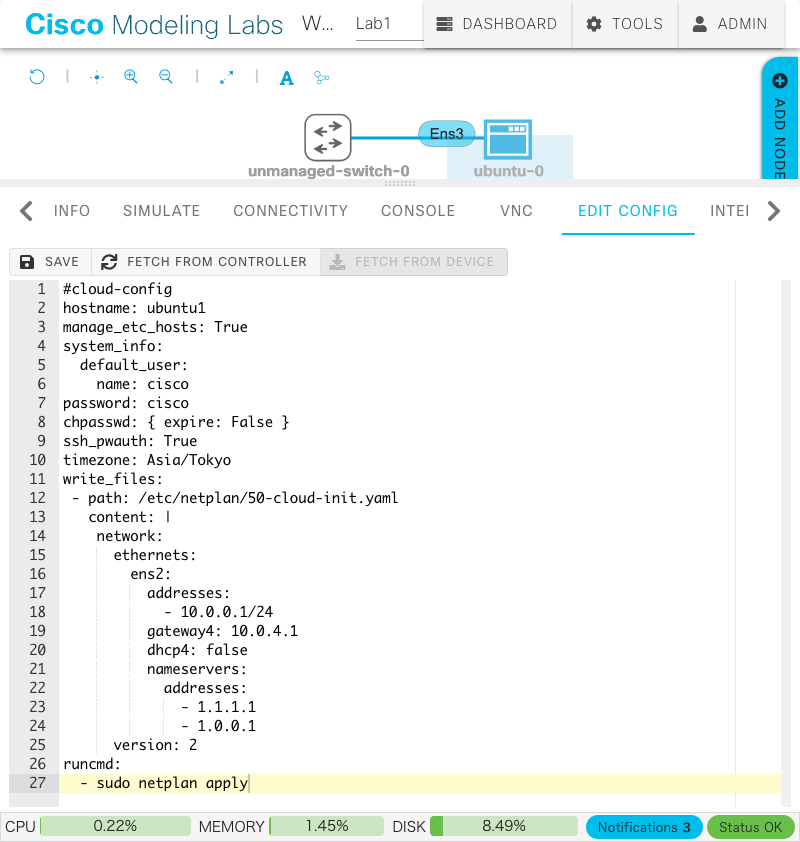Screen dimensions: 800x842
Task: Click the '- 1.1.1.1' nameserver line
Action: 219,707
